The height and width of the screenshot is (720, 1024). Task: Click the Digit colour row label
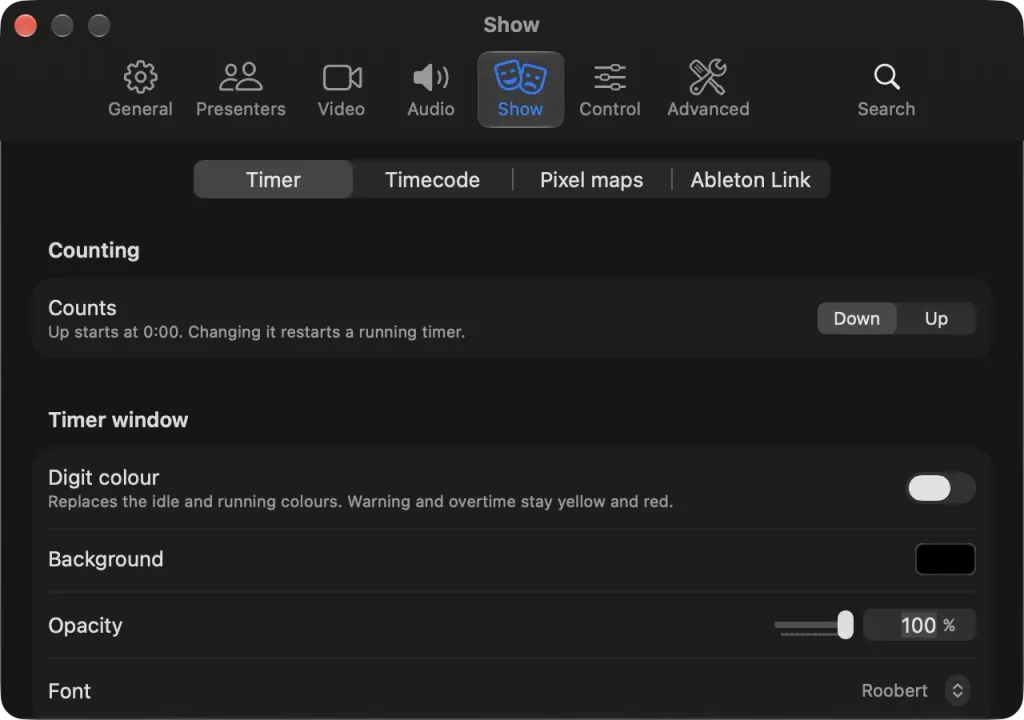[x=104, y=478]
